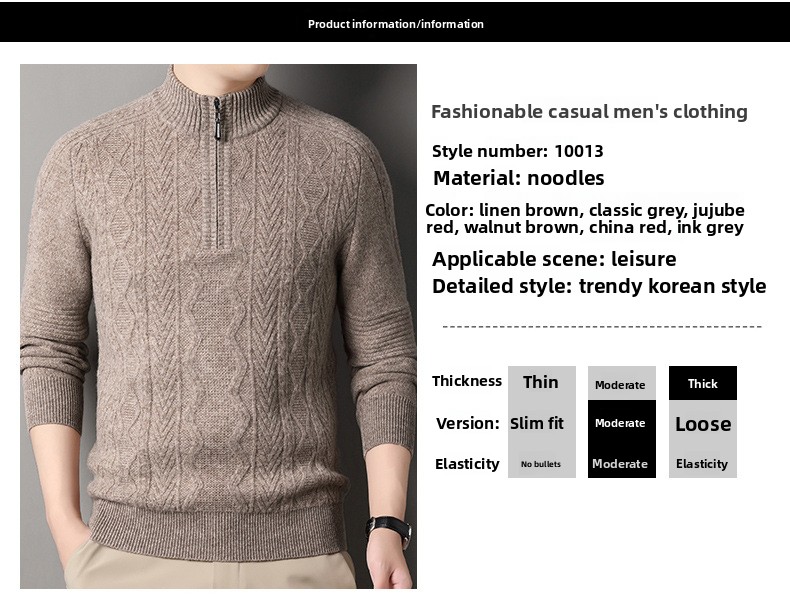
Task: Click the wristwatch in the photo
Action: click(389, 529)
